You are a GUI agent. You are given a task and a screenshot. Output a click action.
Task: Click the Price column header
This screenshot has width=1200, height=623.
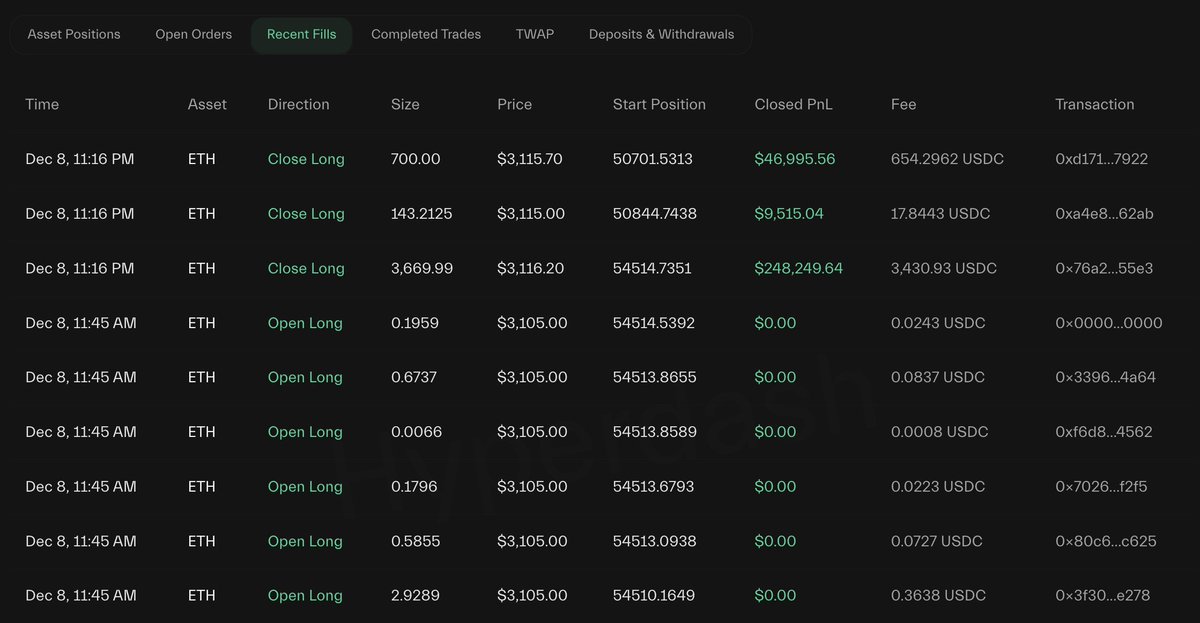[514, 104]
